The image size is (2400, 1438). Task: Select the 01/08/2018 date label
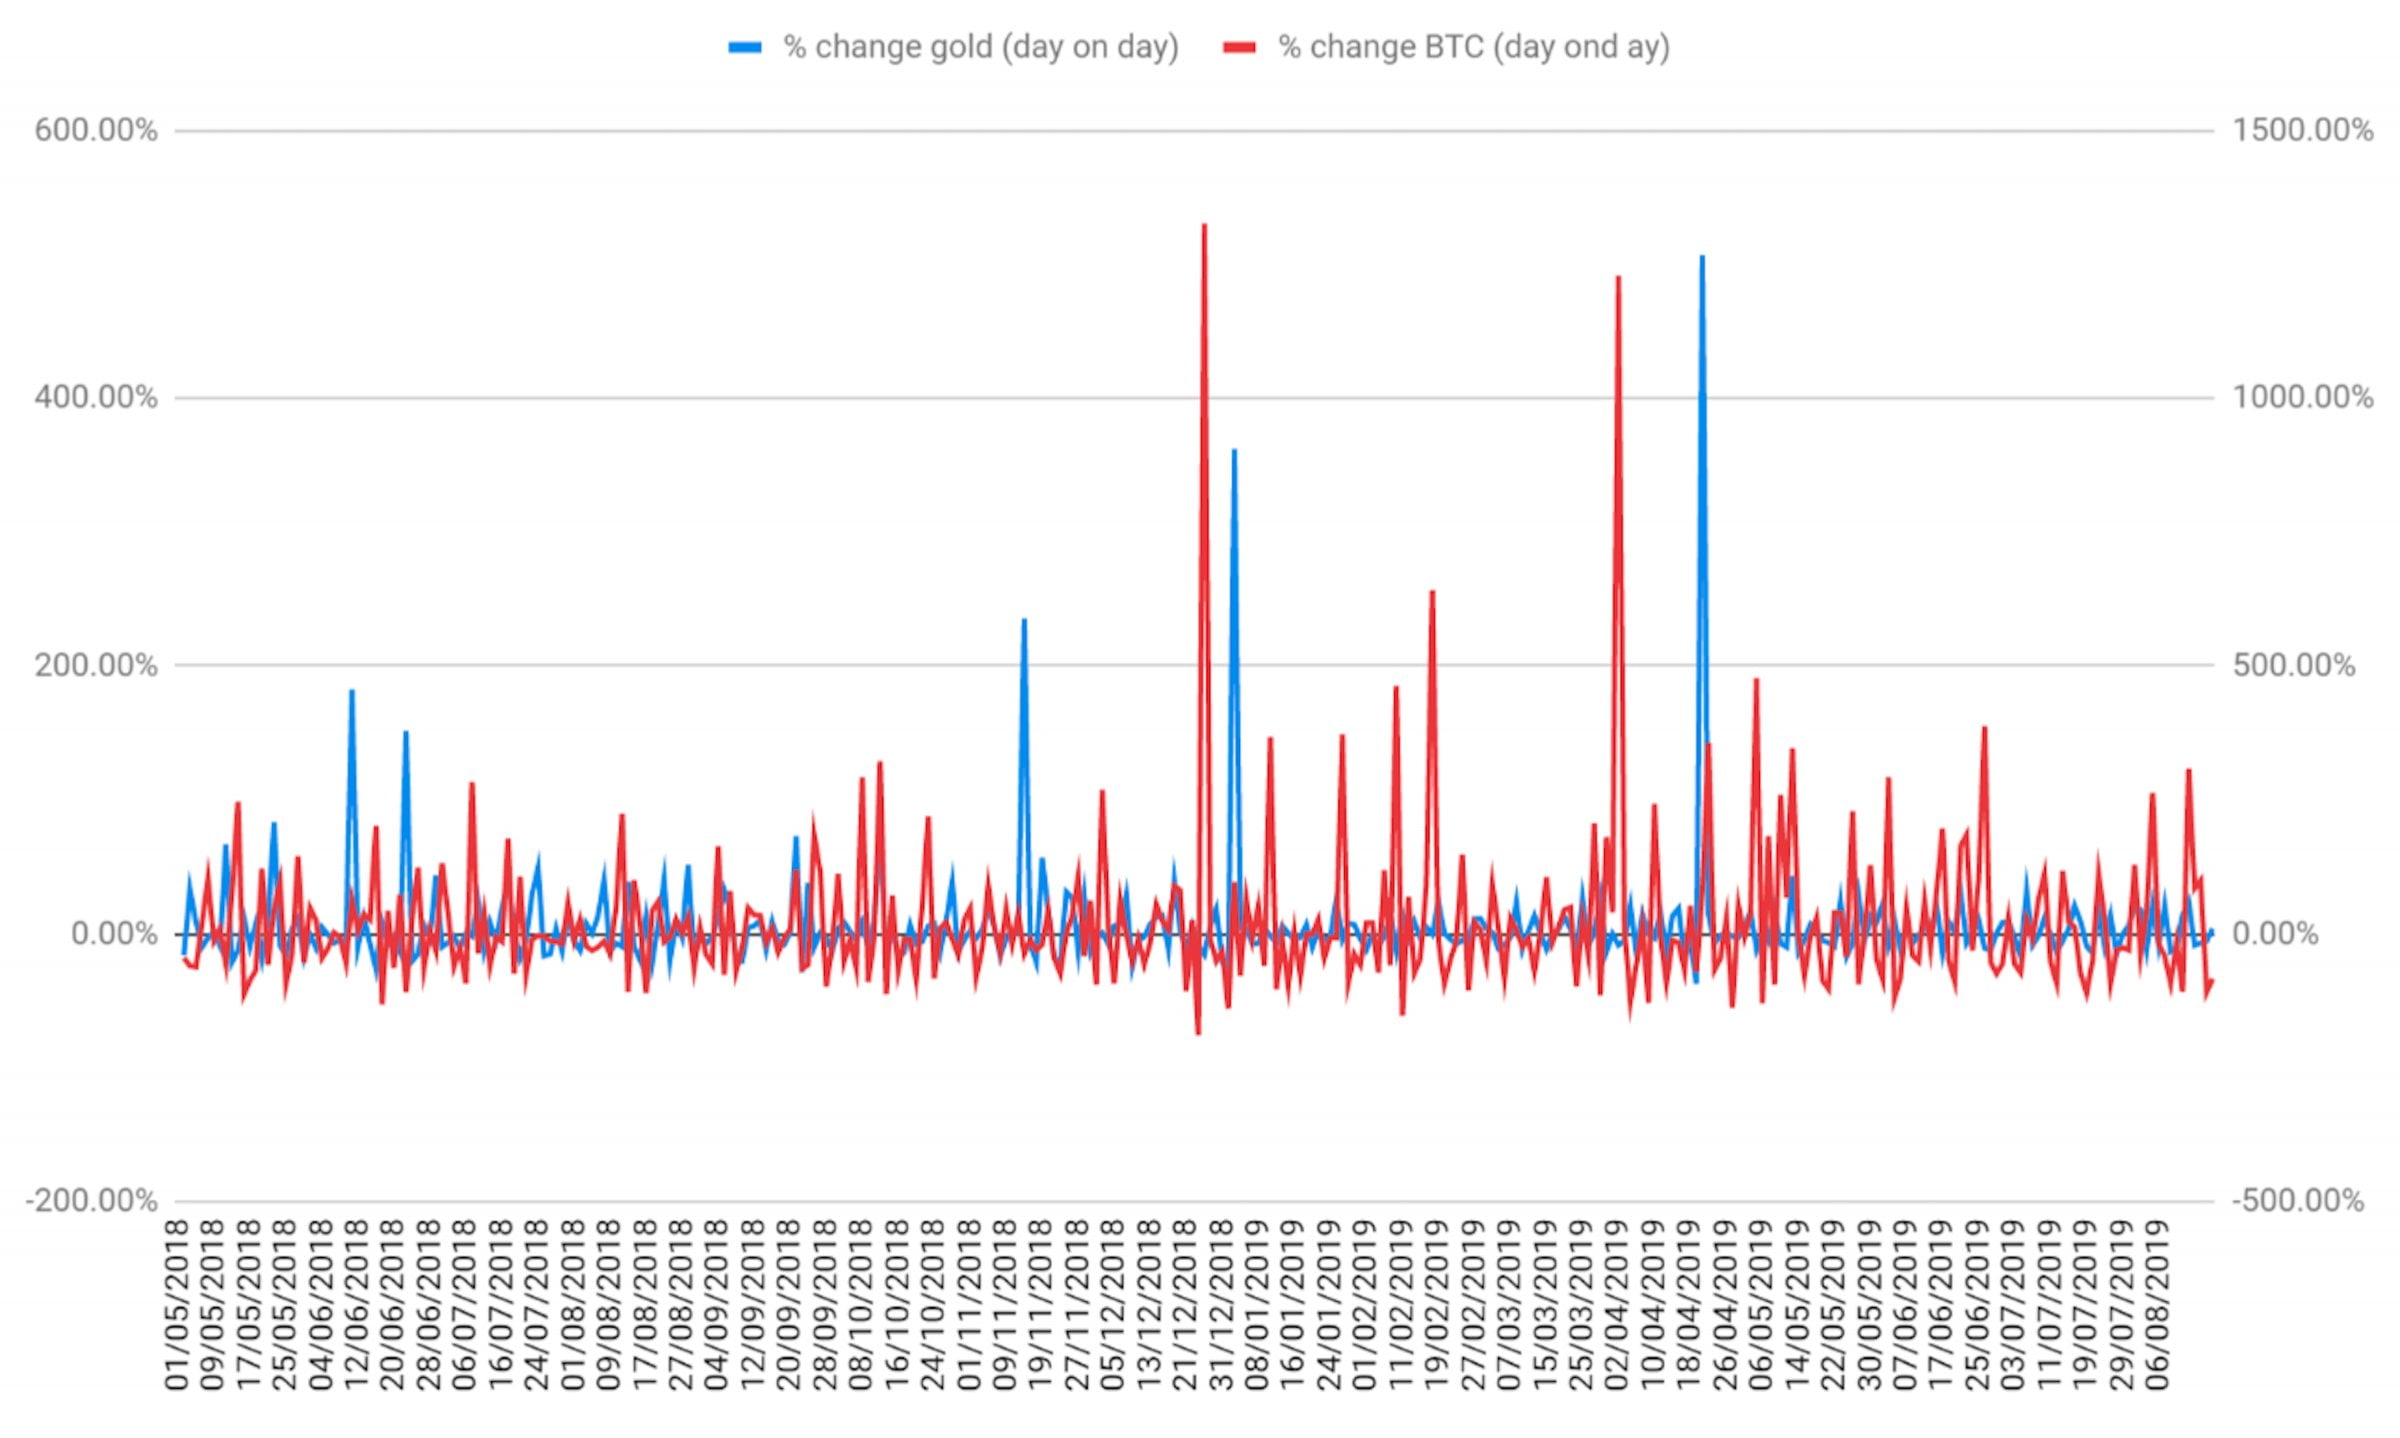coord(573,1305)
